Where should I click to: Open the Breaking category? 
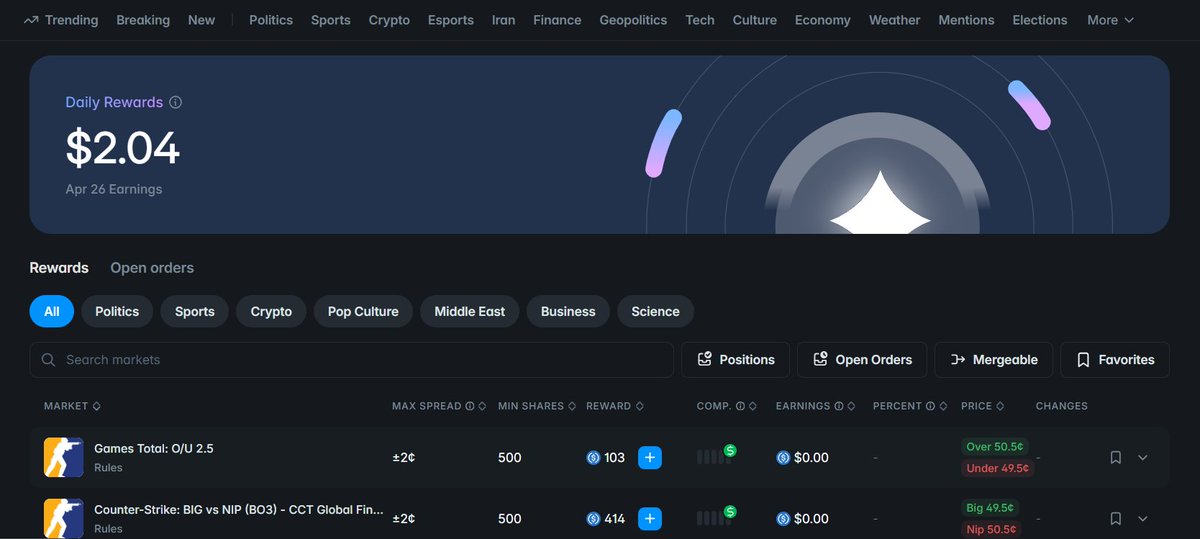pyautogui.click(x=143, y=20)
